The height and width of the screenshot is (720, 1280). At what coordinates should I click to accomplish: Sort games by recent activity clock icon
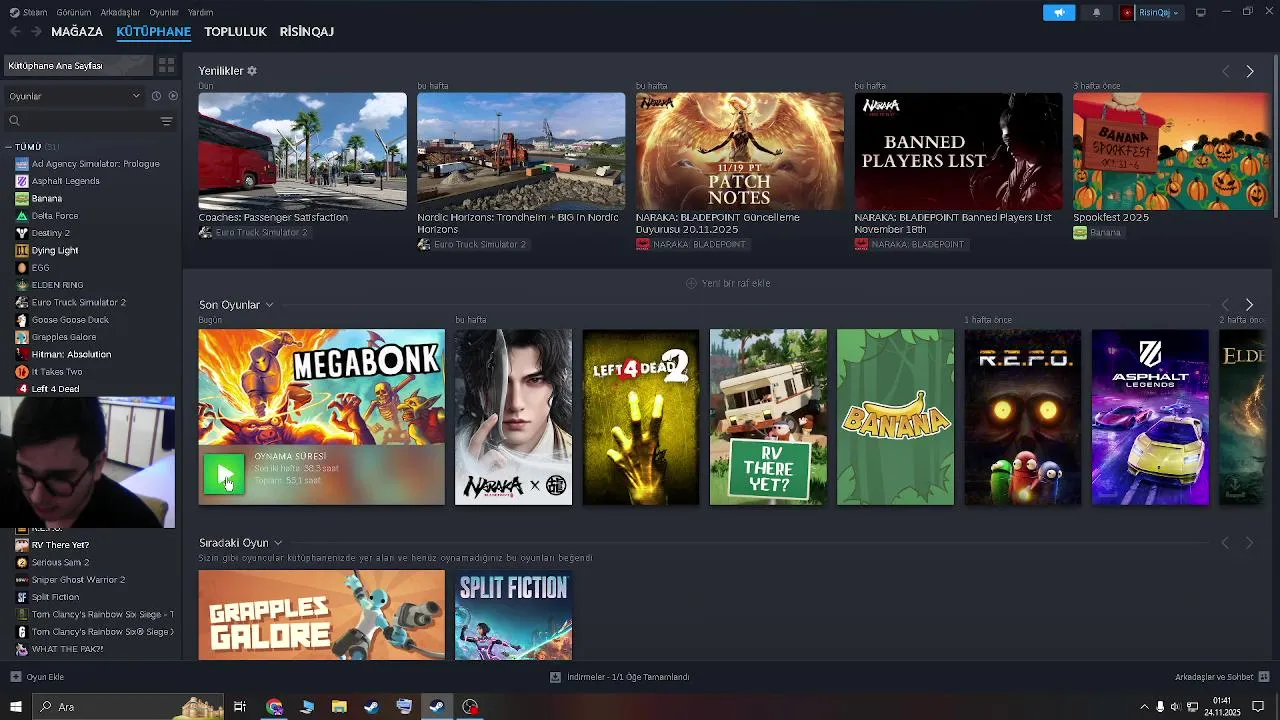pyautogui.click(x=156, y=96)
